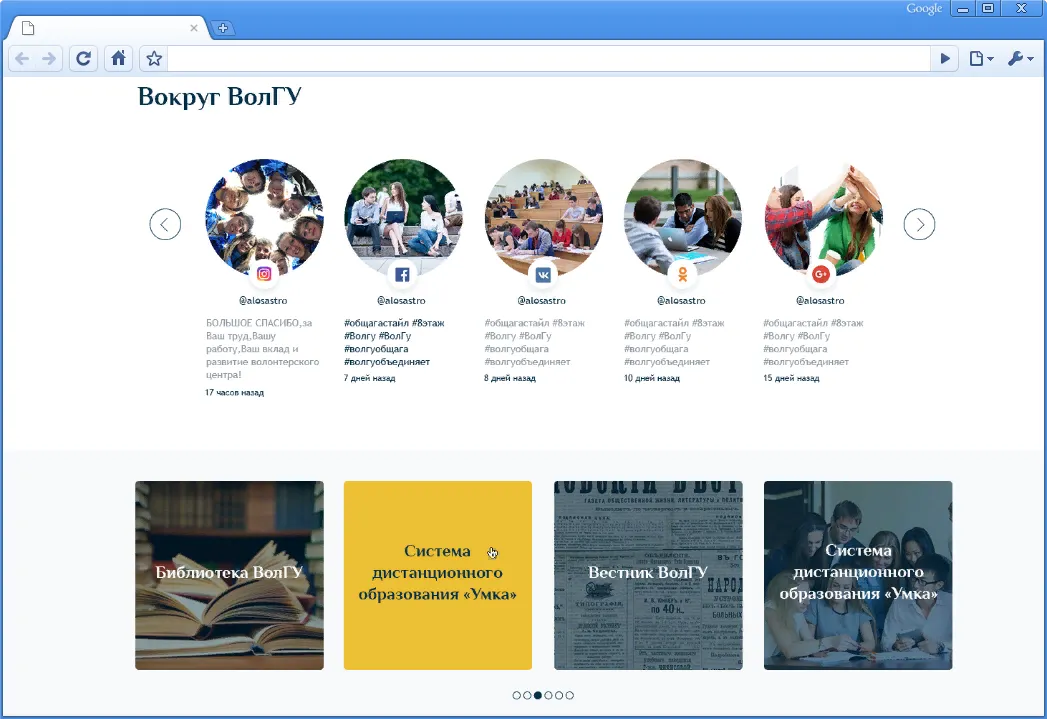Click the Google Plus icon badge
This screenshot has height=719, width=1047.
tap(821, 274)
